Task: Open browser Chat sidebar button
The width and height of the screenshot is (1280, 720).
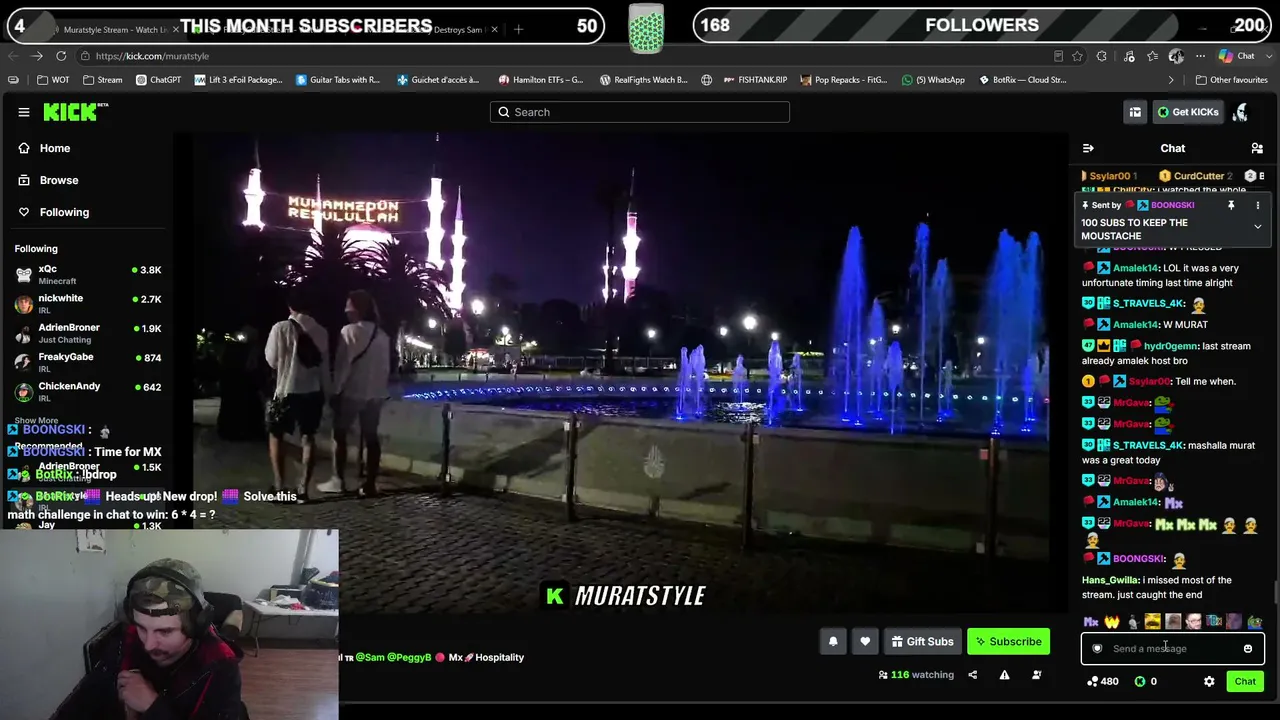Action: [x=1238, y=56]
